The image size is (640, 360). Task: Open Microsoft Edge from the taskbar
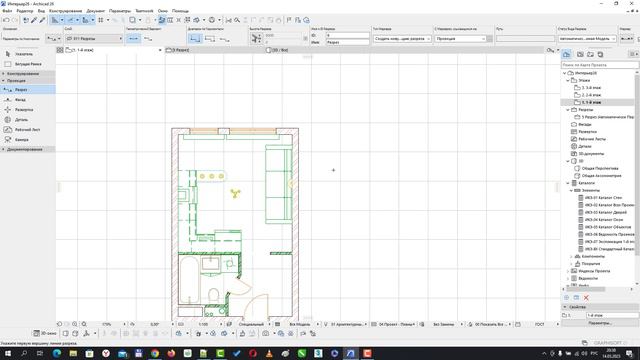tap(57, 353)
